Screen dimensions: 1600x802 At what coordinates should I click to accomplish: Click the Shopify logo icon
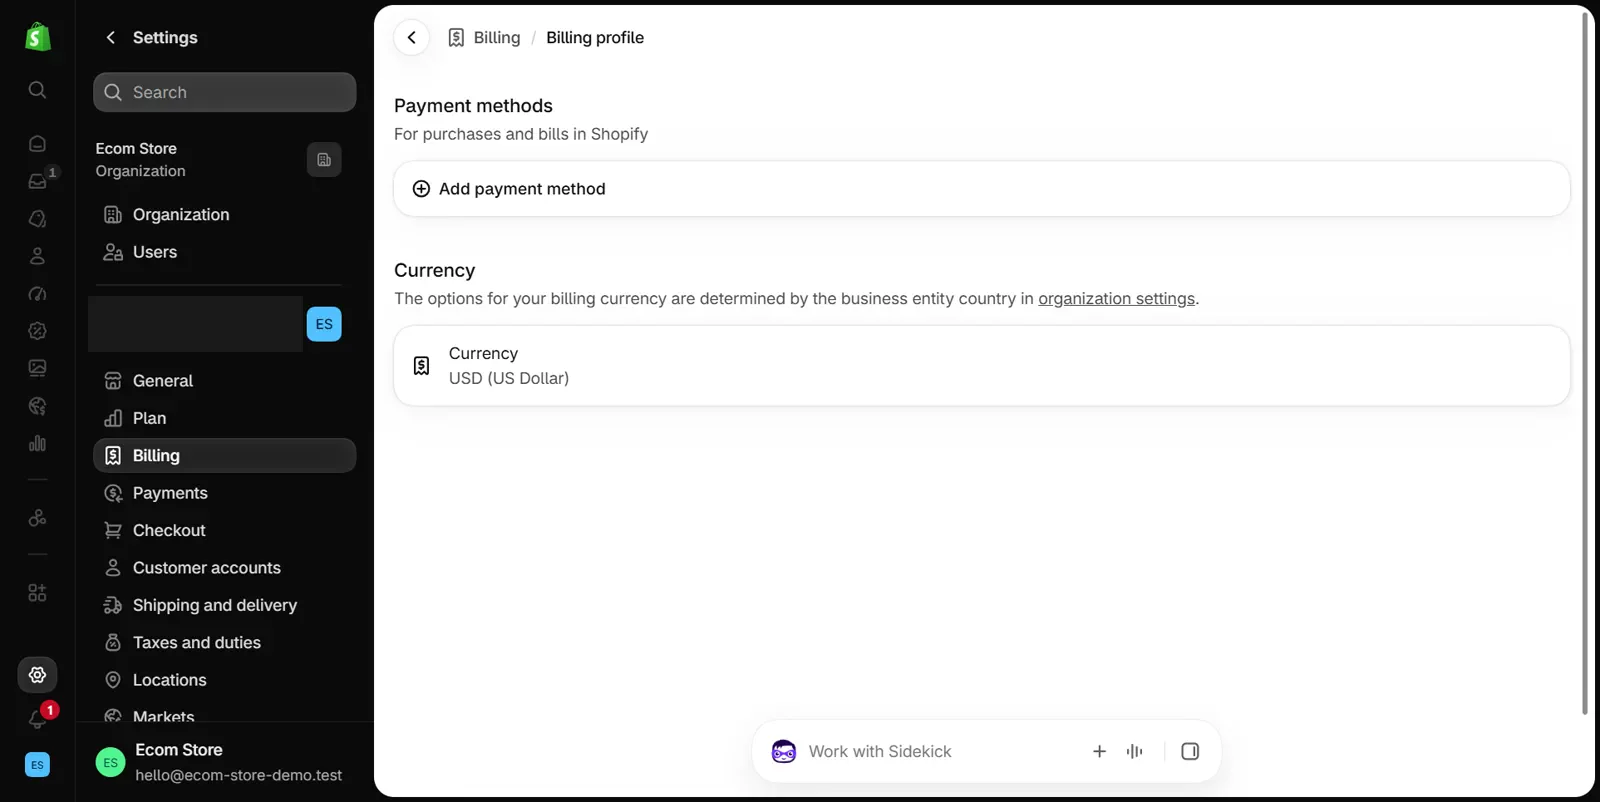tap(38, 37)
